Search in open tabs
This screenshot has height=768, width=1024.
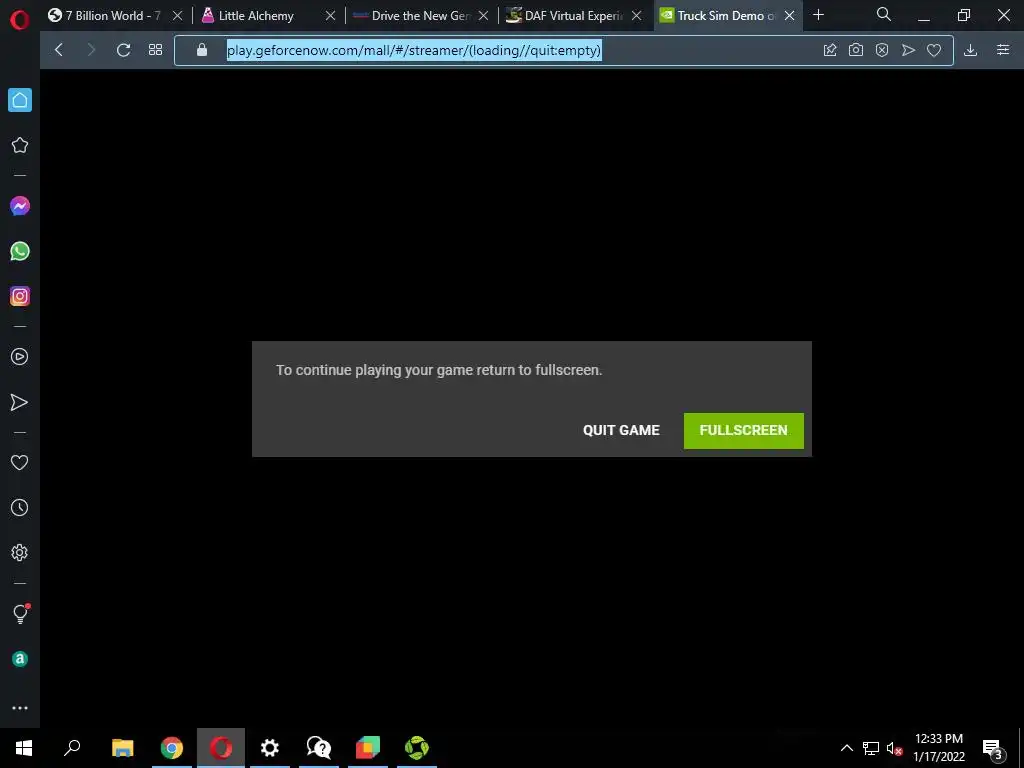[x=884, y=14]
